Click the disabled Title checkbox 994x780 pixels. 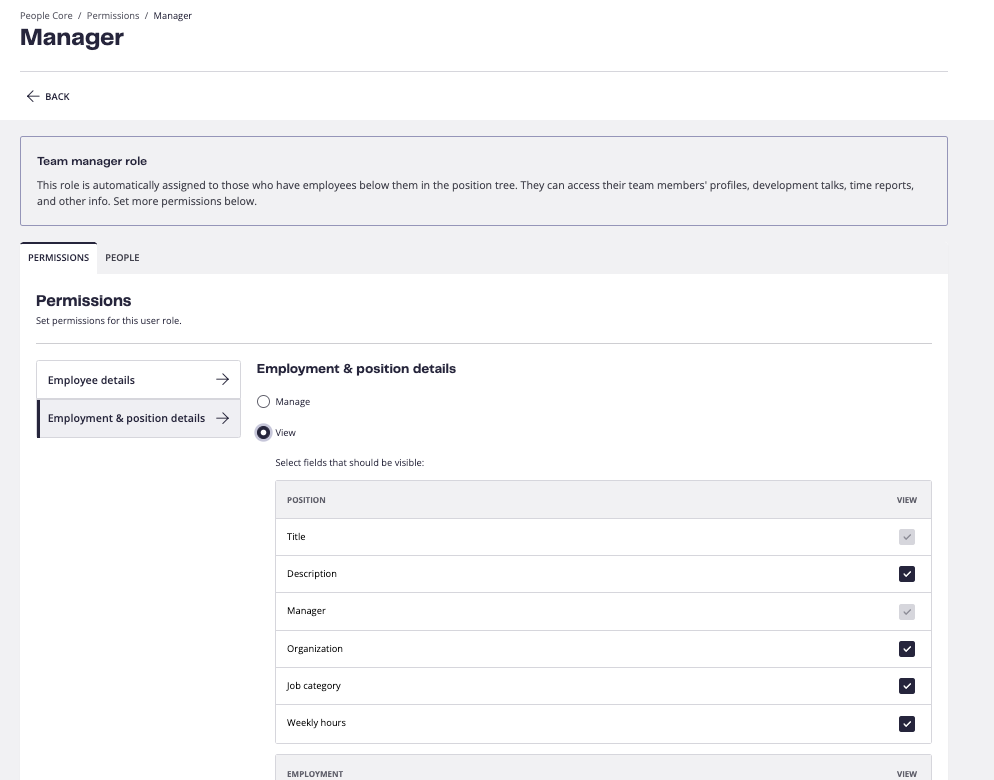coord(907,537)
